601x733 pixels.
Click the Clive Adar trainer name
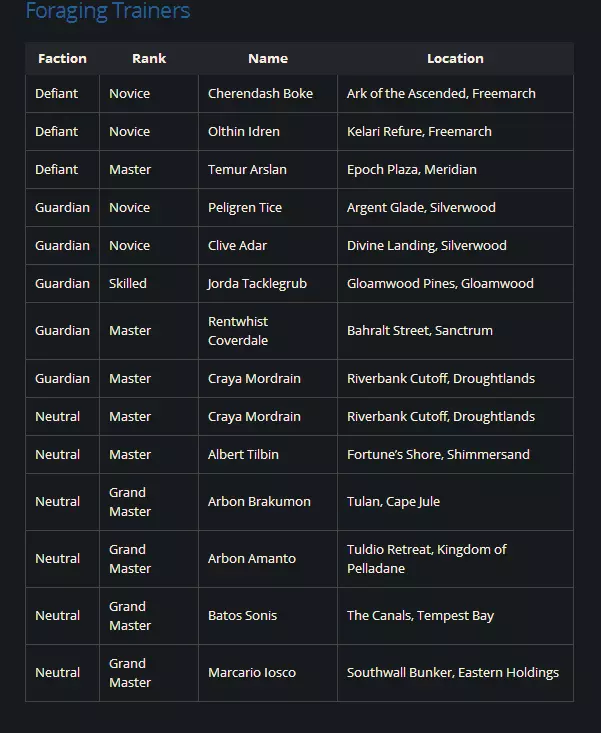click(237, 246)
